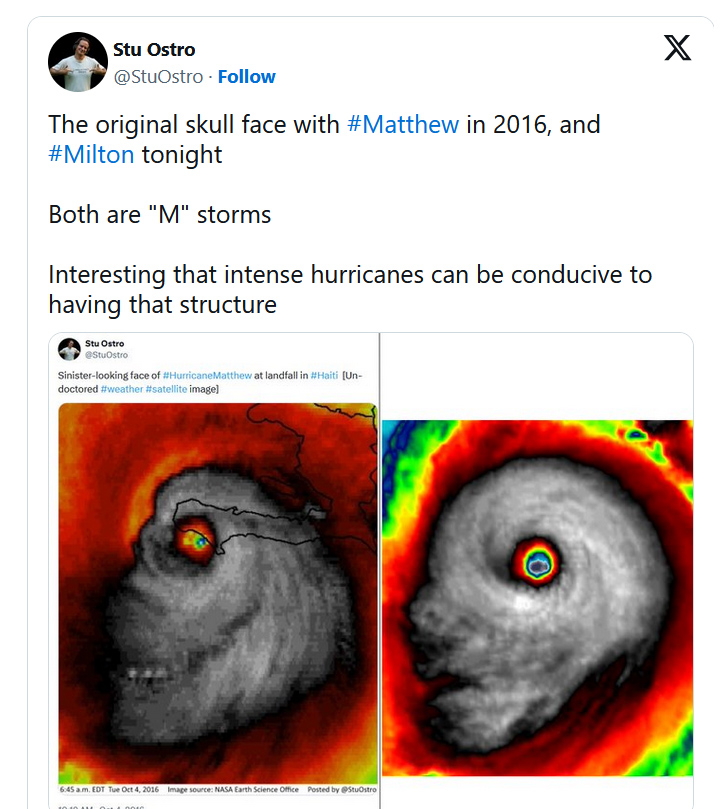The width and height of the screenshot is (722, 809).
Task: Click Stu Ostro name in embedded tweet
Action: [105, 344]
